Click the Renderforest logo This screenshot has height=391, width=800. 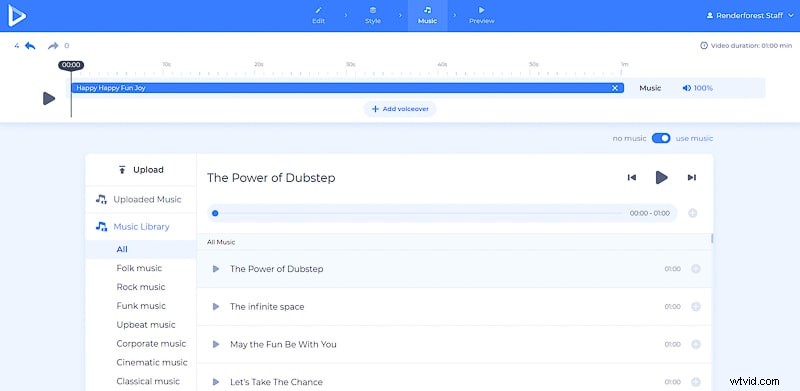click(x=17, y=15)
